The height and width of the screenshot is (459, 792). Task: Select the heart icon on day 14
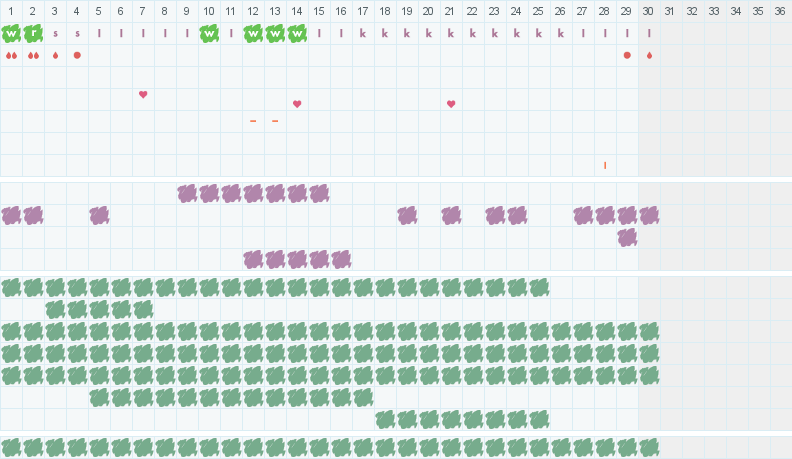tap(297, 104)
